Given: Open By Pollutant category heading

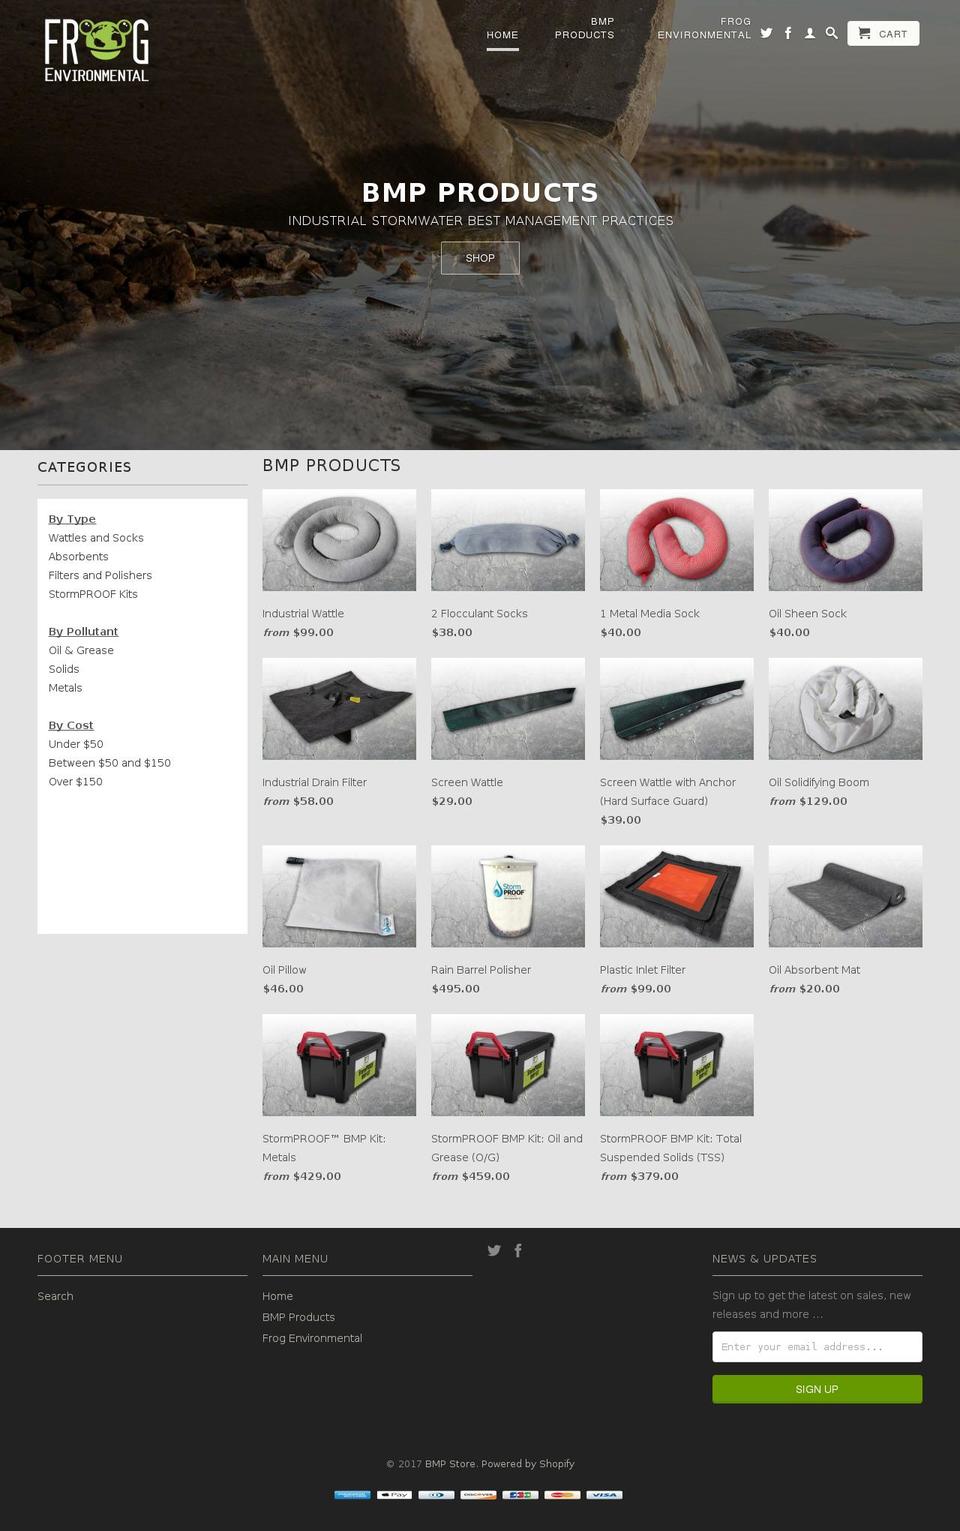Looking at the screenshot, I should pyautogui.click(x=83, y=632).
